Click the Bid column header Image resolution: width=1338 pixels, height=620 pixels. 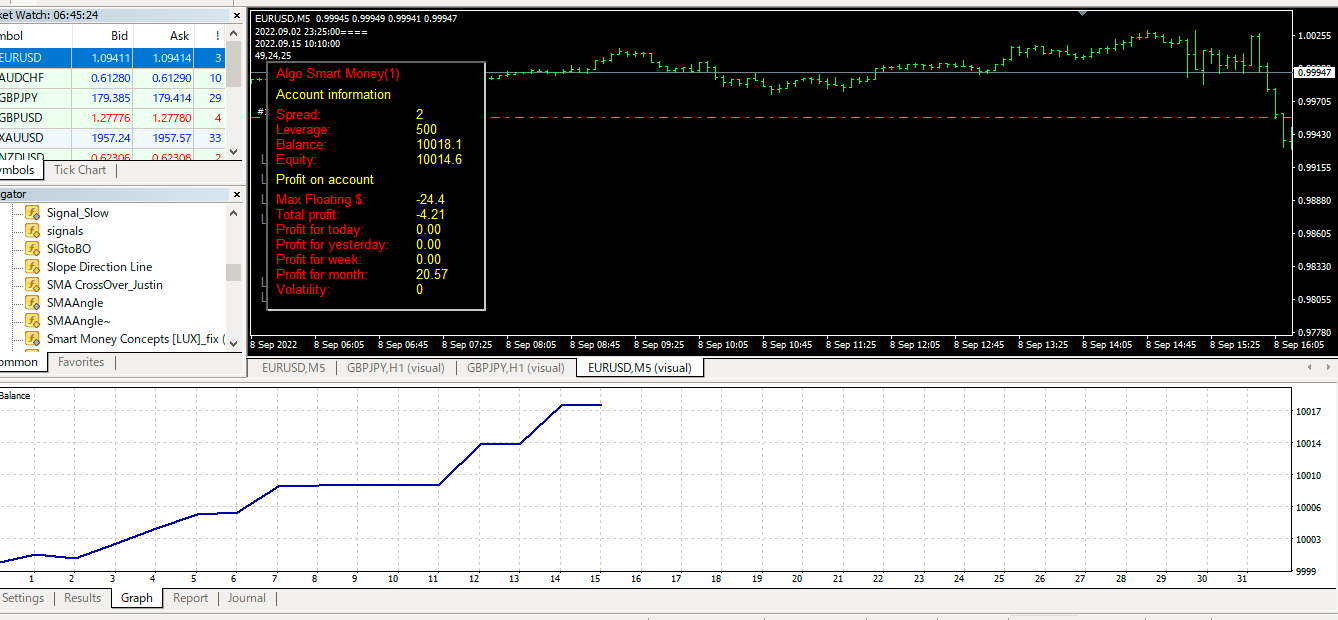click(119, 36)
